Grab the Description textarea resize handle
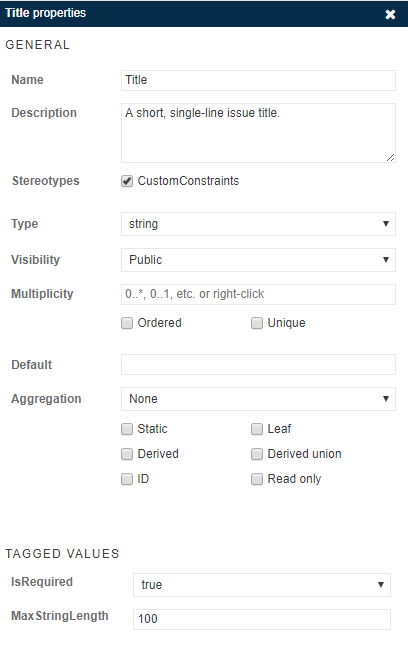This screenshot has height=654, width=408. tap(390, 158)
